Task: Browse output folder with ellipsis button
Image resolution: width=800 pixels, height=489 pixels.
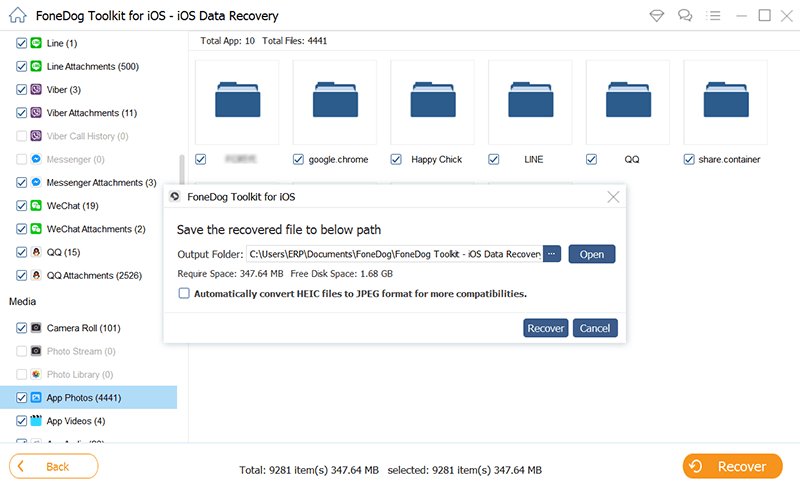Action: click(x=552, y=254)
